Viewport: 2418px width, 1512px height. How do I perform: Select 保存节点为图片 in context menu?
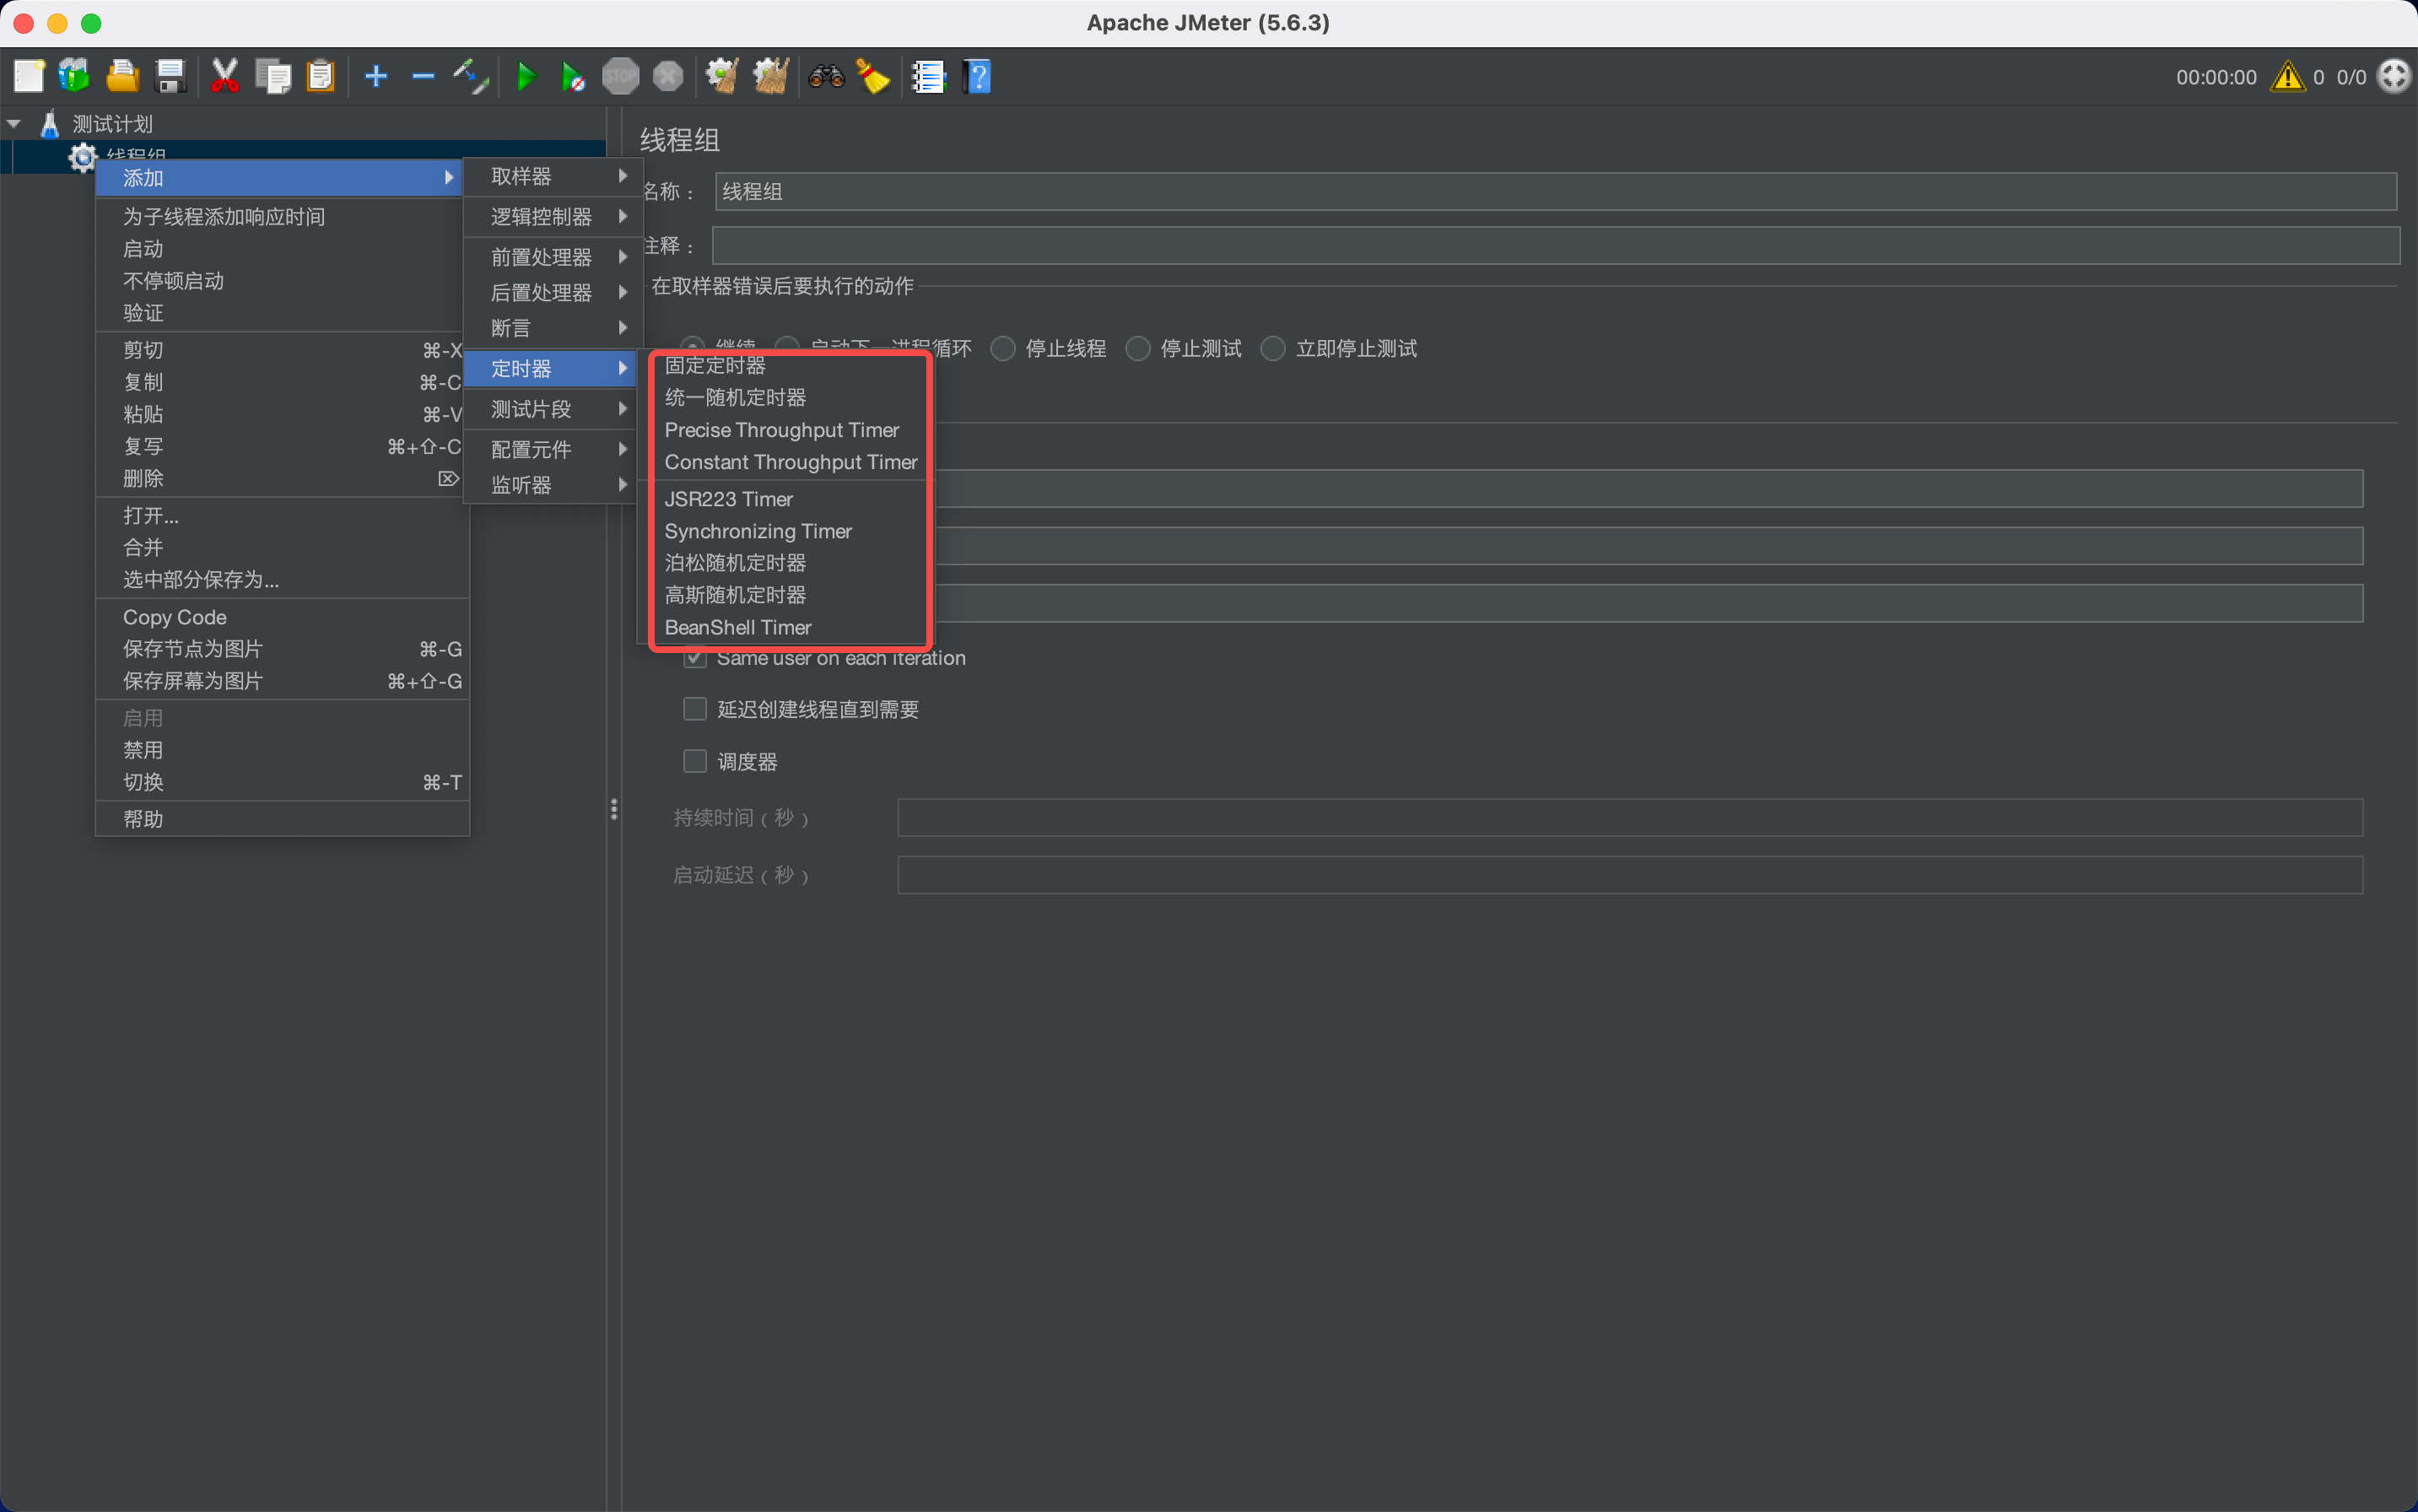click(x=282, y=648)
